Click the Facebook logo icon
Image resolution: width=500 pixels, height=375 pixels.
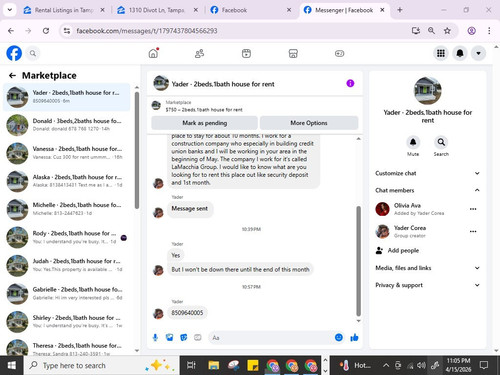(x=14, y=53)
